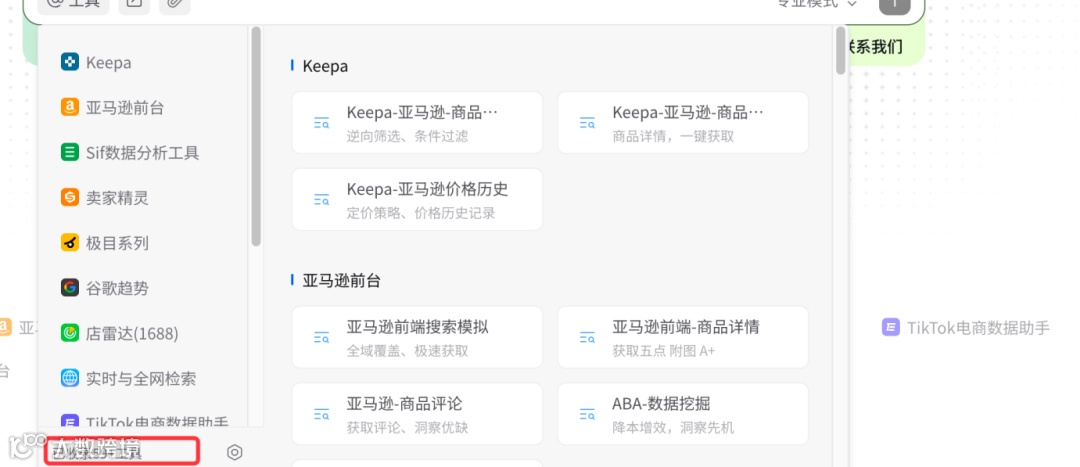Open 谷歌趋势 from the sidebar list
The image size is (1080, 467).
coord(105,288)
